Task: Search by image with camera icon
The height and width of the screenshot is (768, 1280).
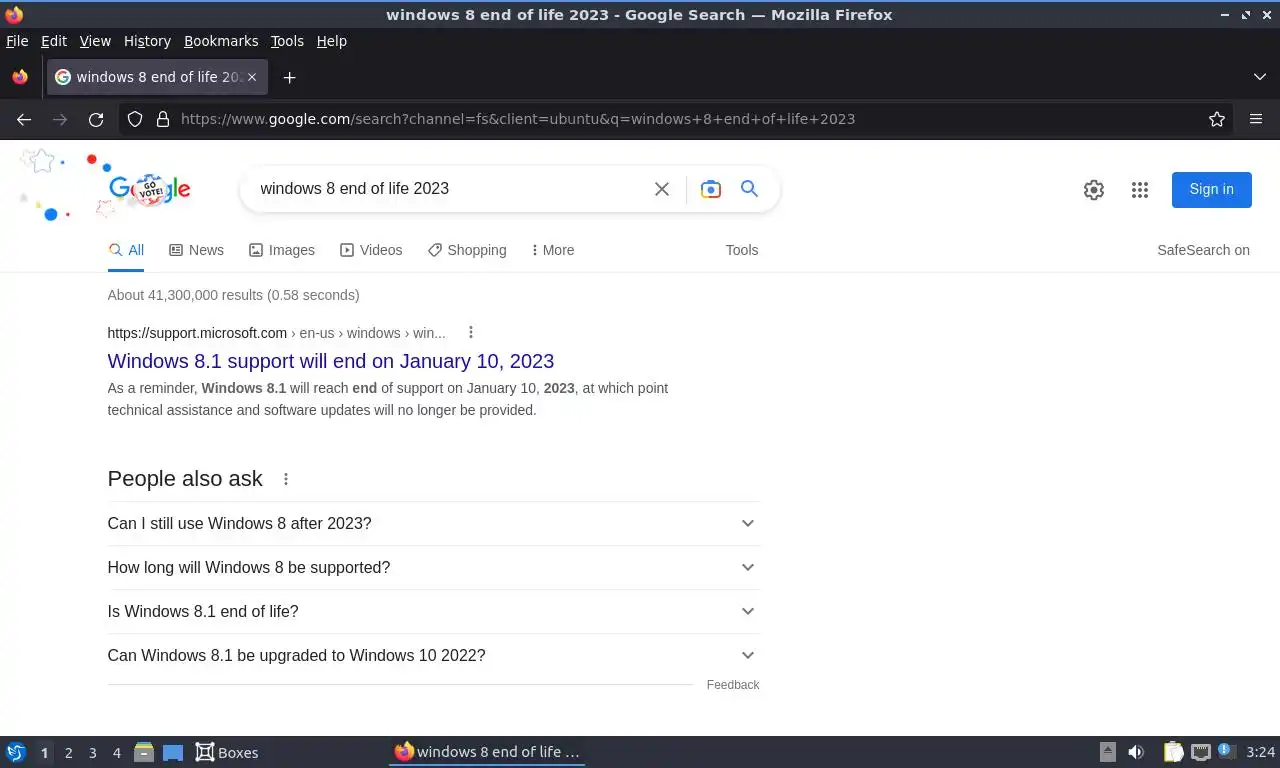Action: coord(711,189)
